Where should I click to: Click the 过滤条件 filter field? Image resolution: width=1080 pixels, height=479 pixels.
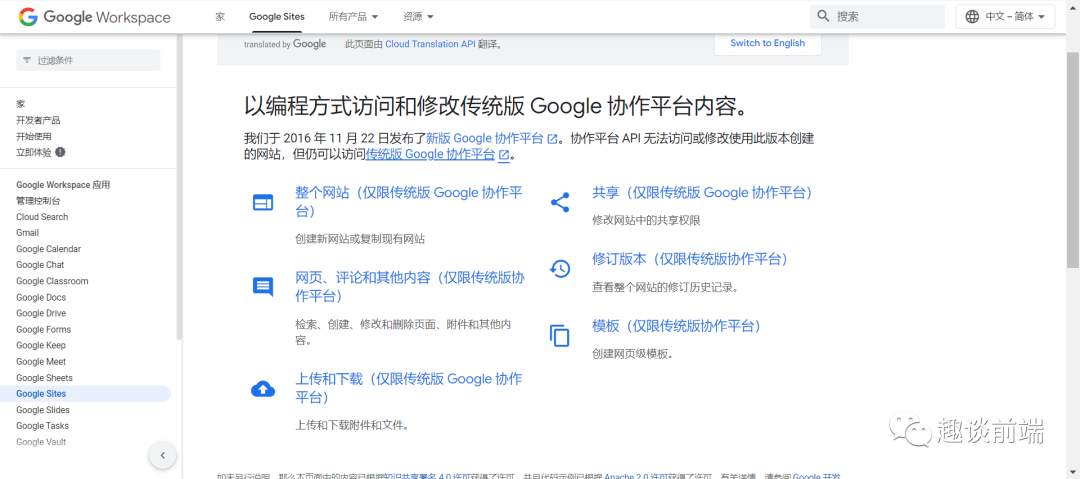88,61
